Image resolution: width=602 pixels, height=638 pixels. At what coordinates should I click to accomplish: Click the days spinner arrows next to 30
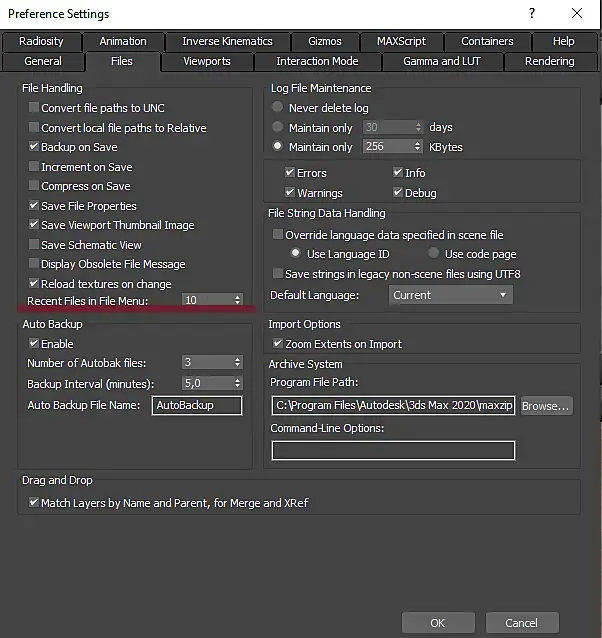[419, 127]
